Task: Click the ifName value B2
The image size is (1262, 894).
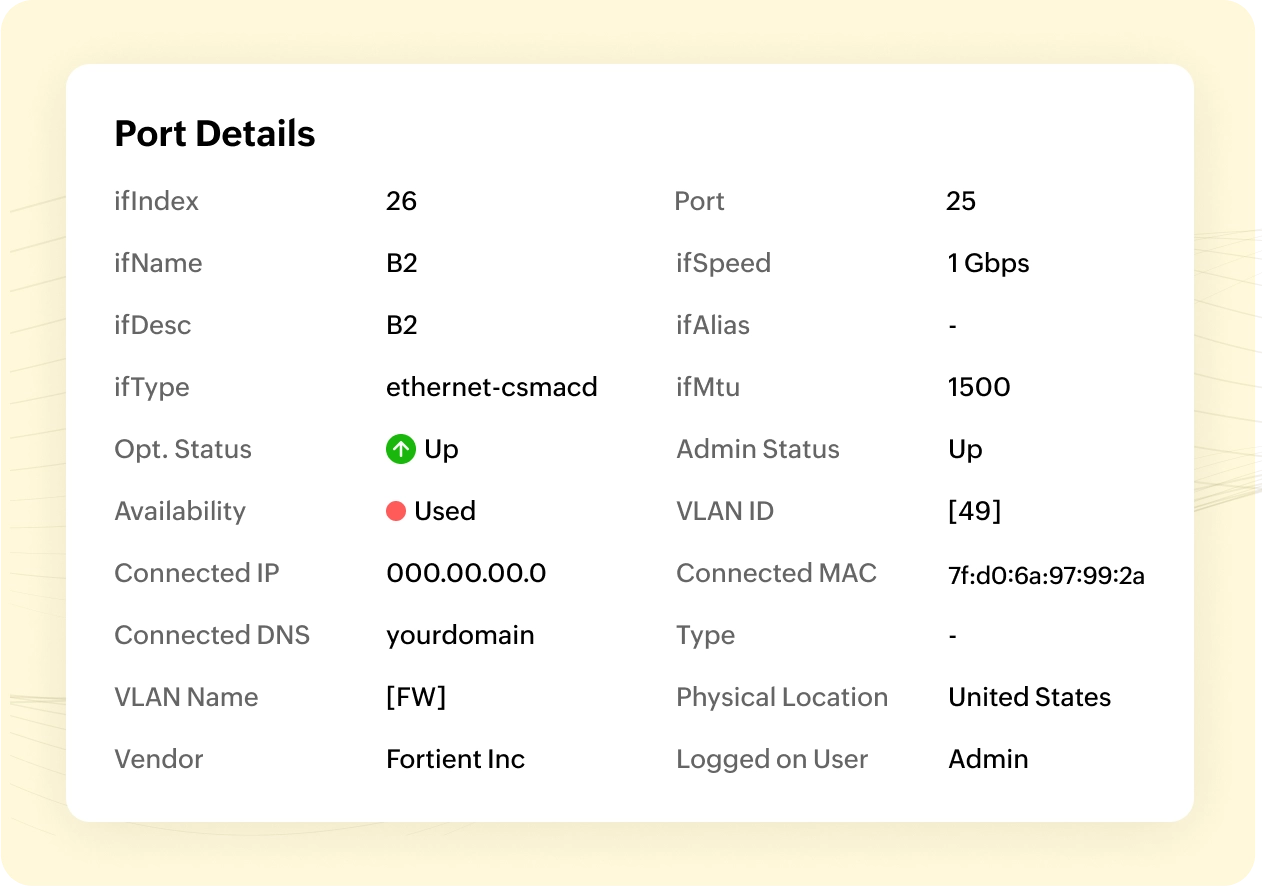Action: [401, 263]
